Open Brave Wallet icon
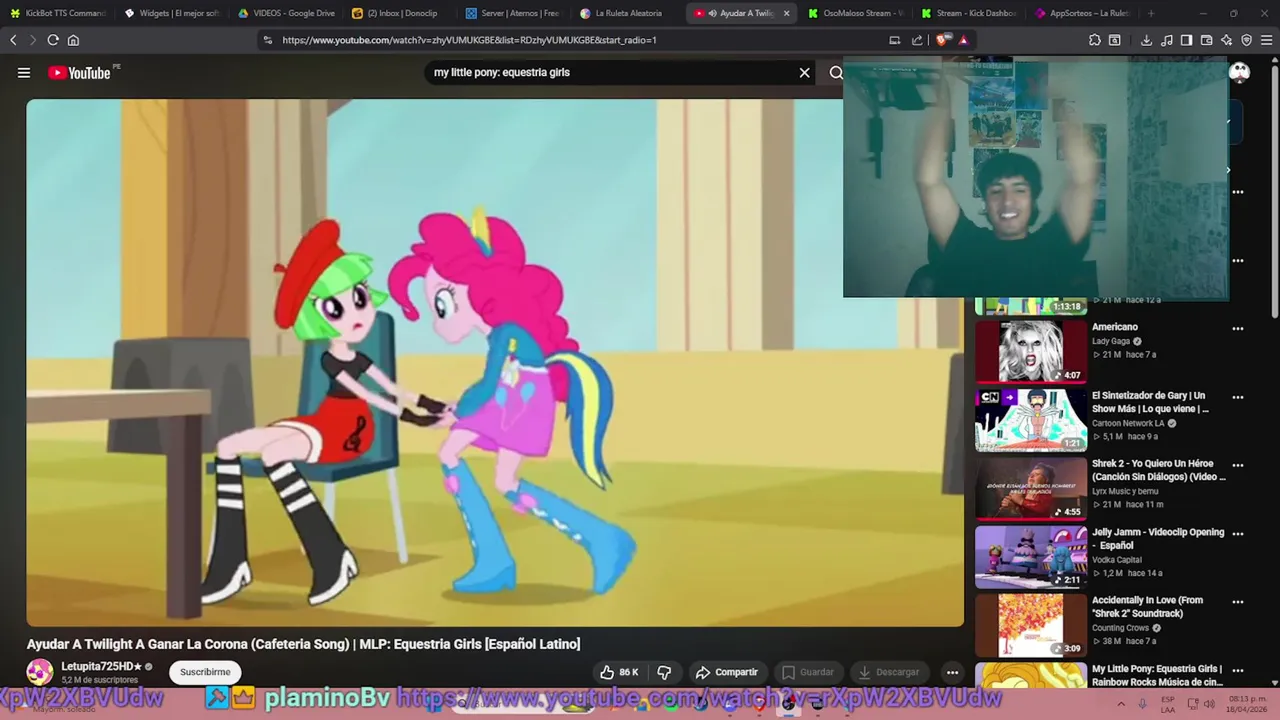The width and height of the screenshot is (1280, 720). tap(1206, 40)
